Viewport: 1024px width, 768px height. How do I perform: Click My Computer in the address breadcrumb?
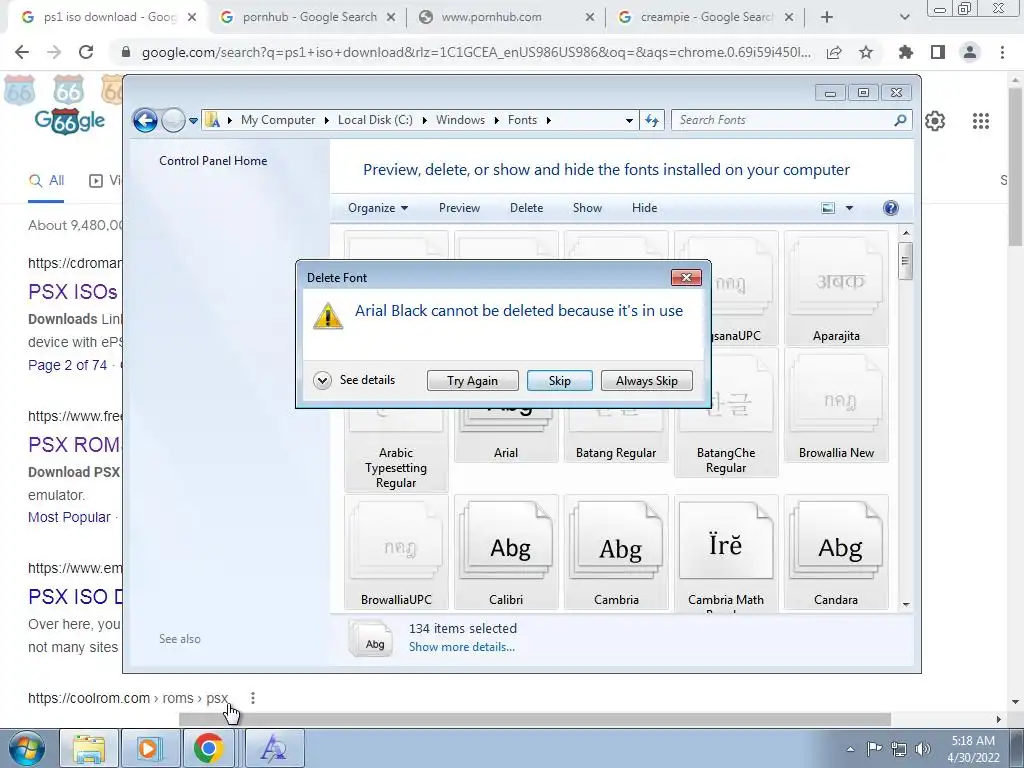(x=278, y=120)
